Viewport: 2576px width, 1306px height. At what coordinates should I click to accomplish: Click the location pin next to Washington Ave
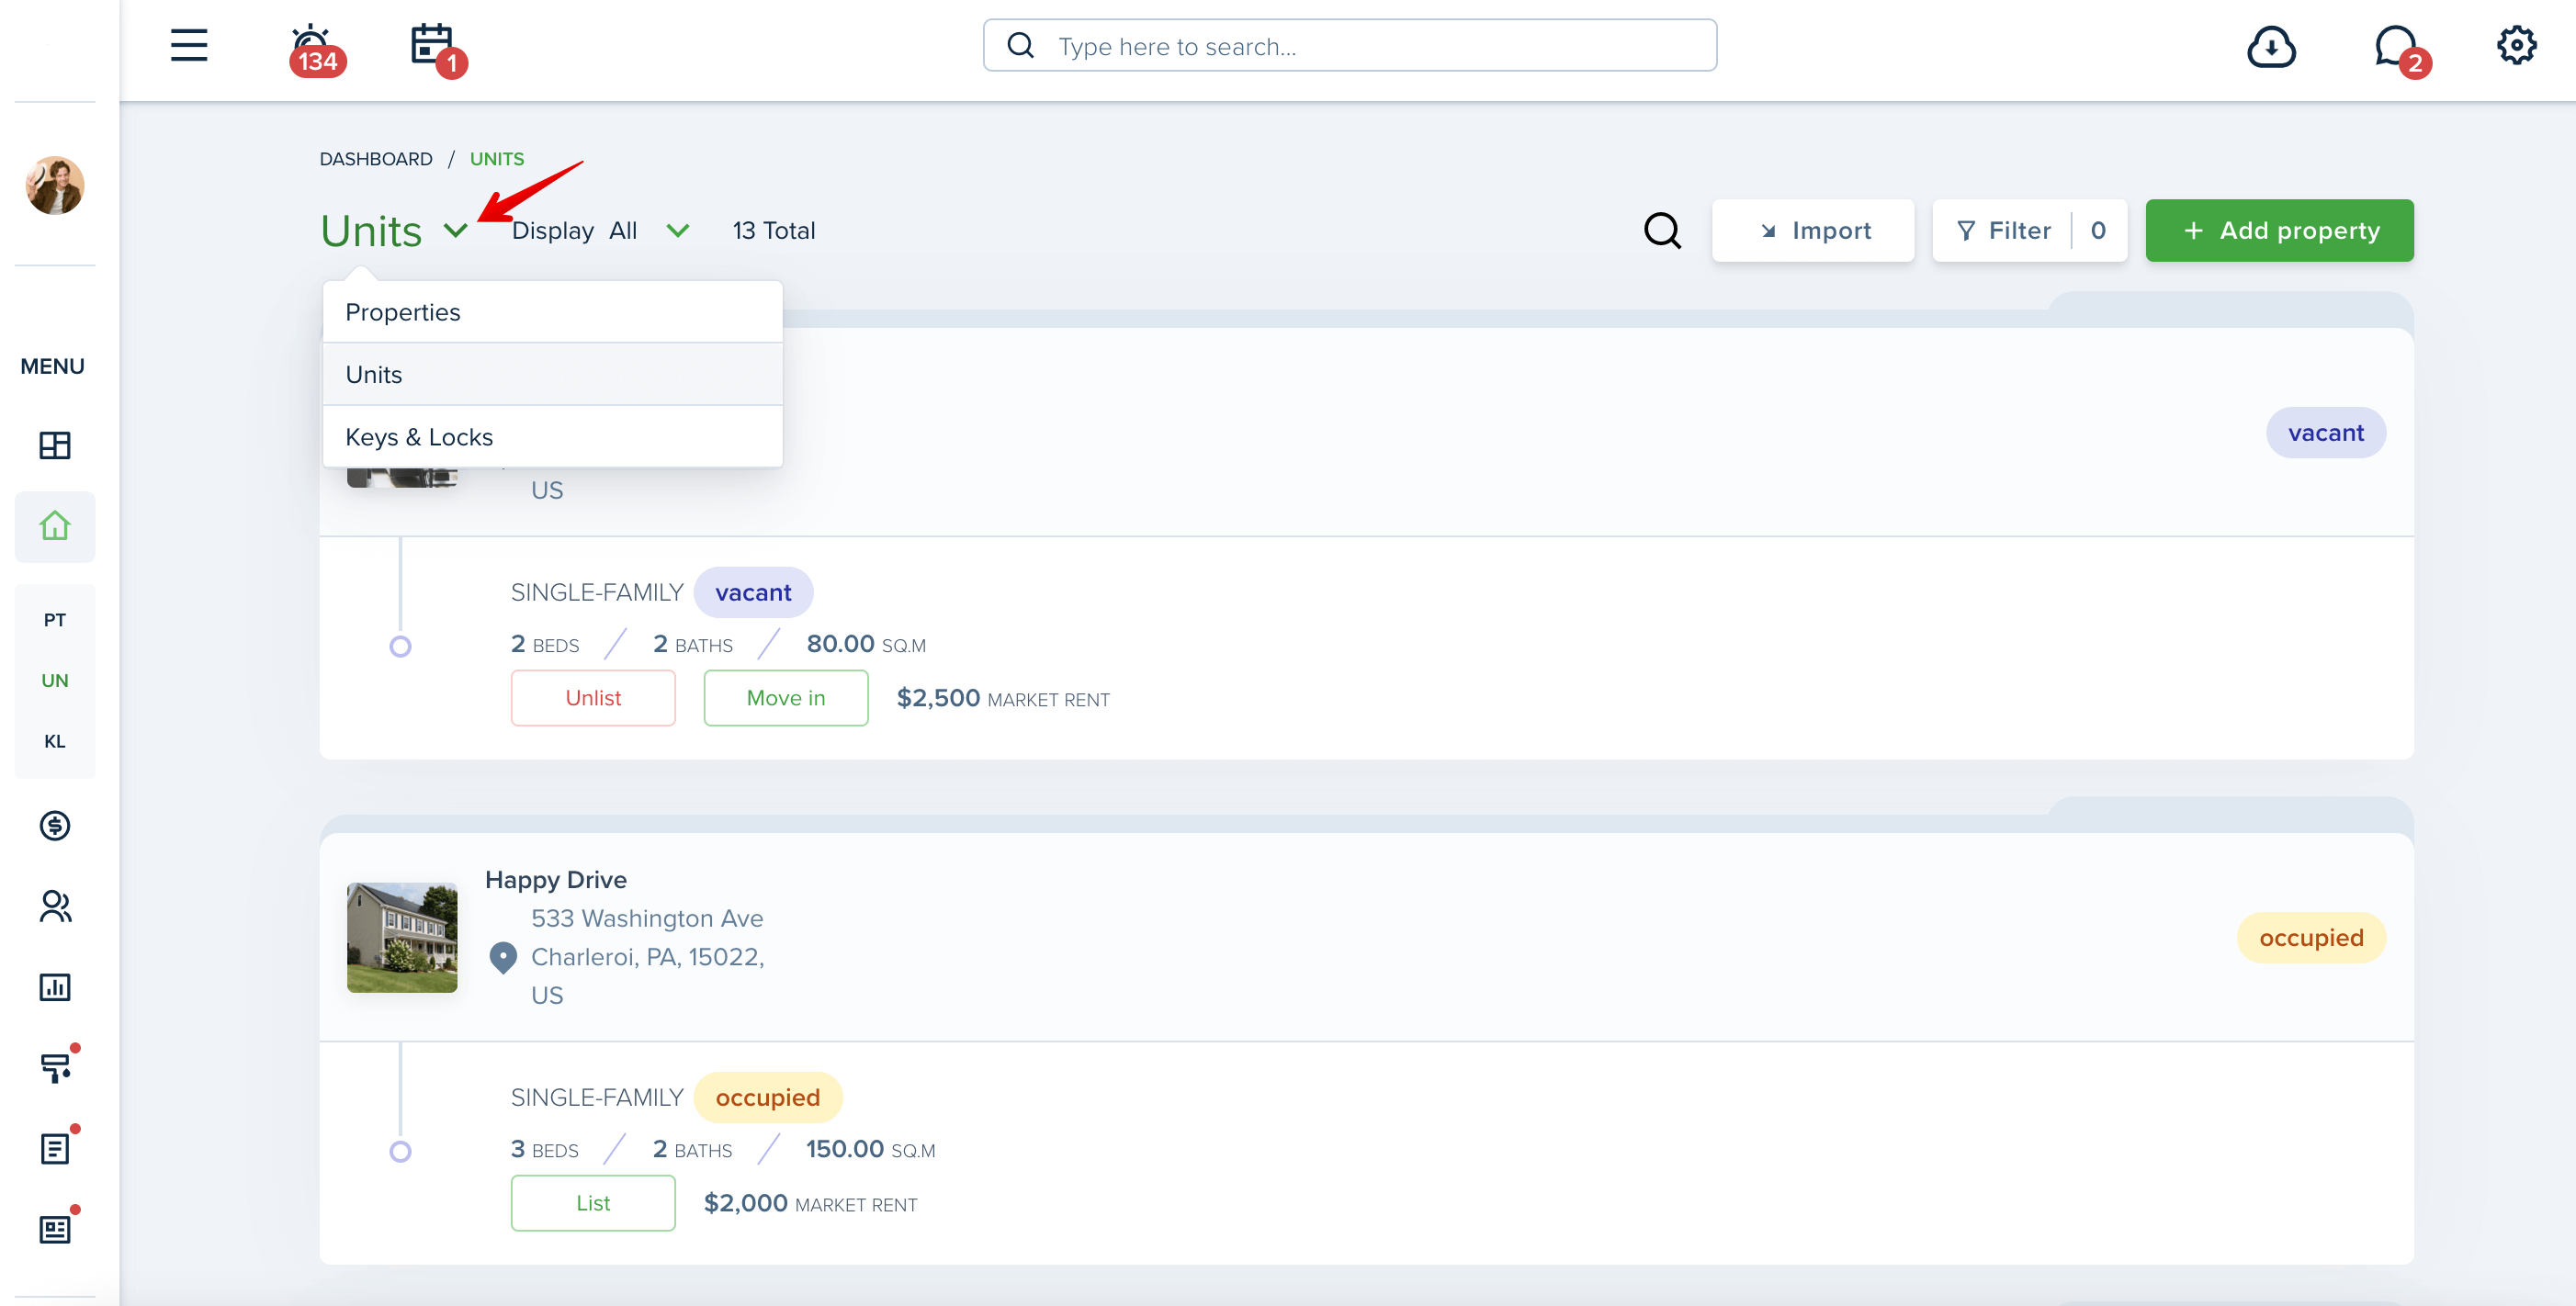[503, 957]
